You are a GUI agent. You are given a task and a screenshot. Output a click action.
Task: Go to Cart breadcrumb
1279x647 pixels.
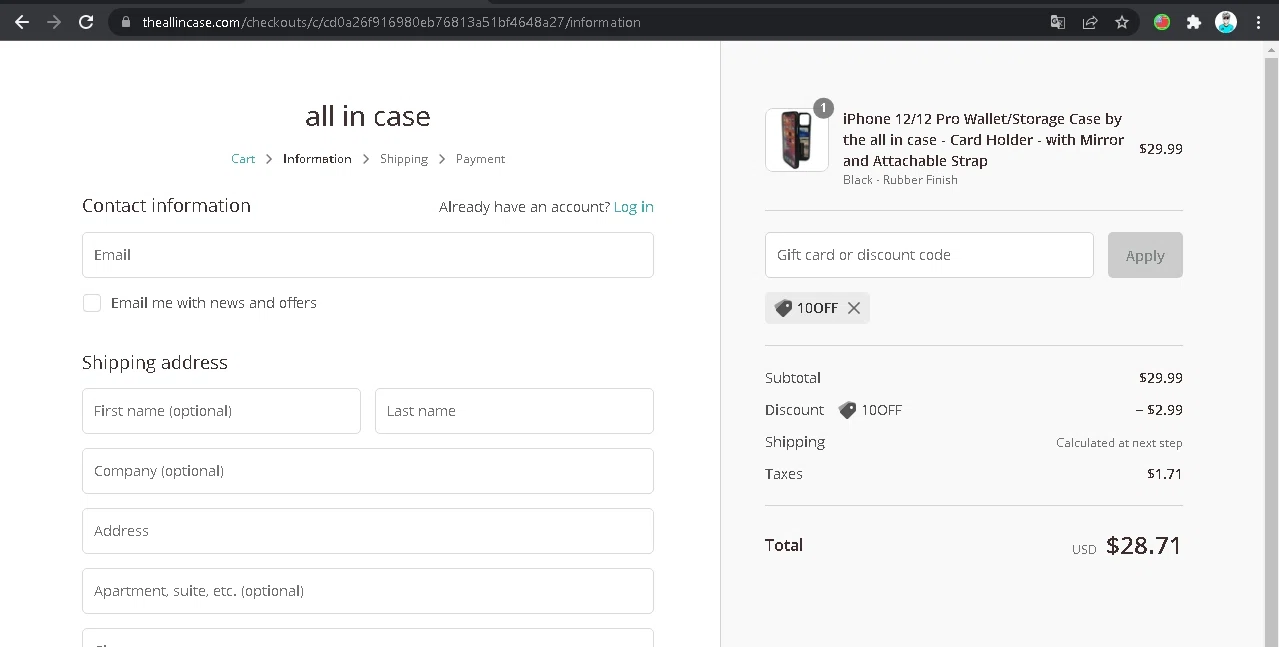pos(243,159)
